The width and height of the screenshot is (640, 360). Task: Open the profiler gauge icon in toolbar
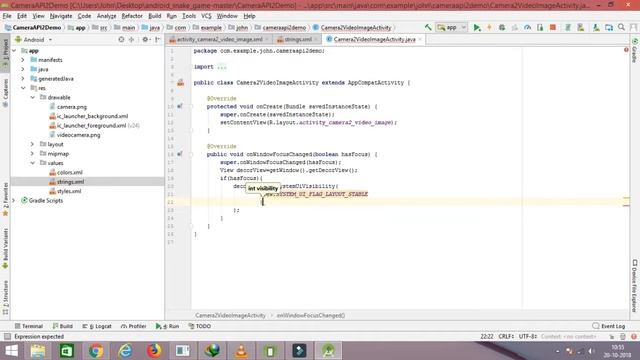pos(527,27)
